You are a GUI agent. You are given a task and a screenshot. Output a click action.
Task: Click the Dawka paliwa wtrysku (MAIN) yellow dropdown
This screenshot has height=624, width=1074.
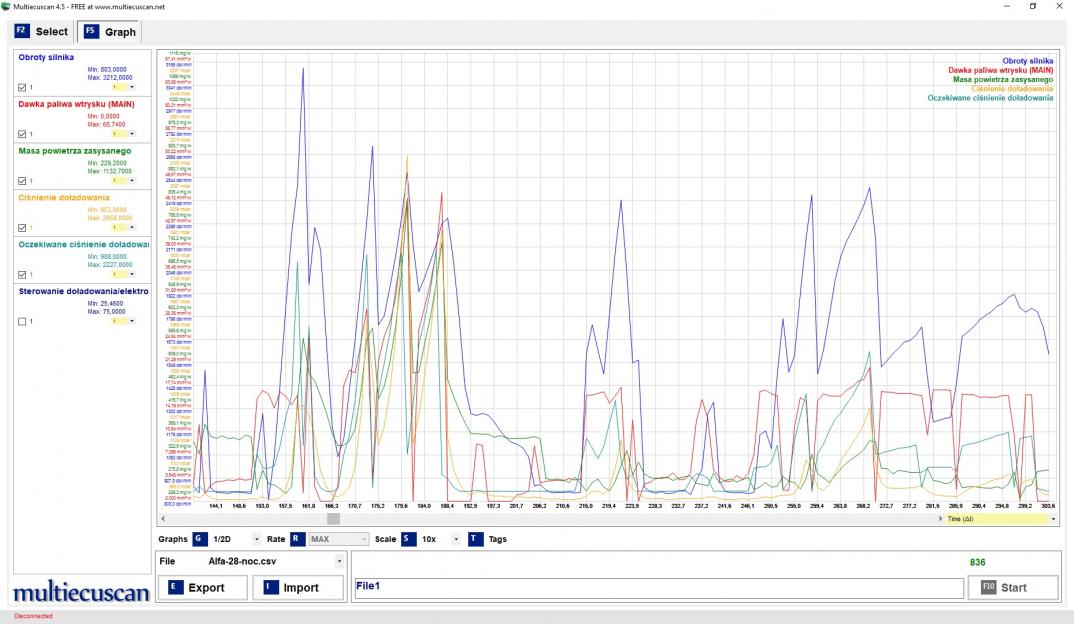(x=124, y=134)
